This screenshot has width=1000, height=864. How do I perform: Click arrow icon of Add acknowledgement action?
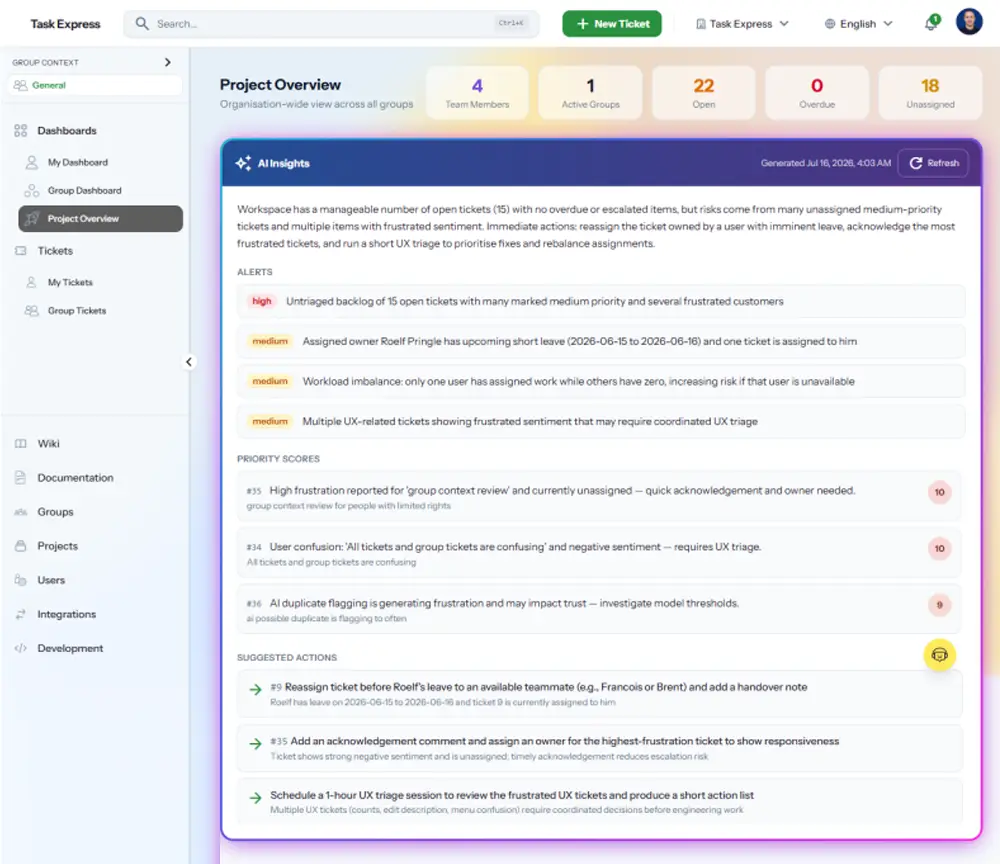click(255, 743)
